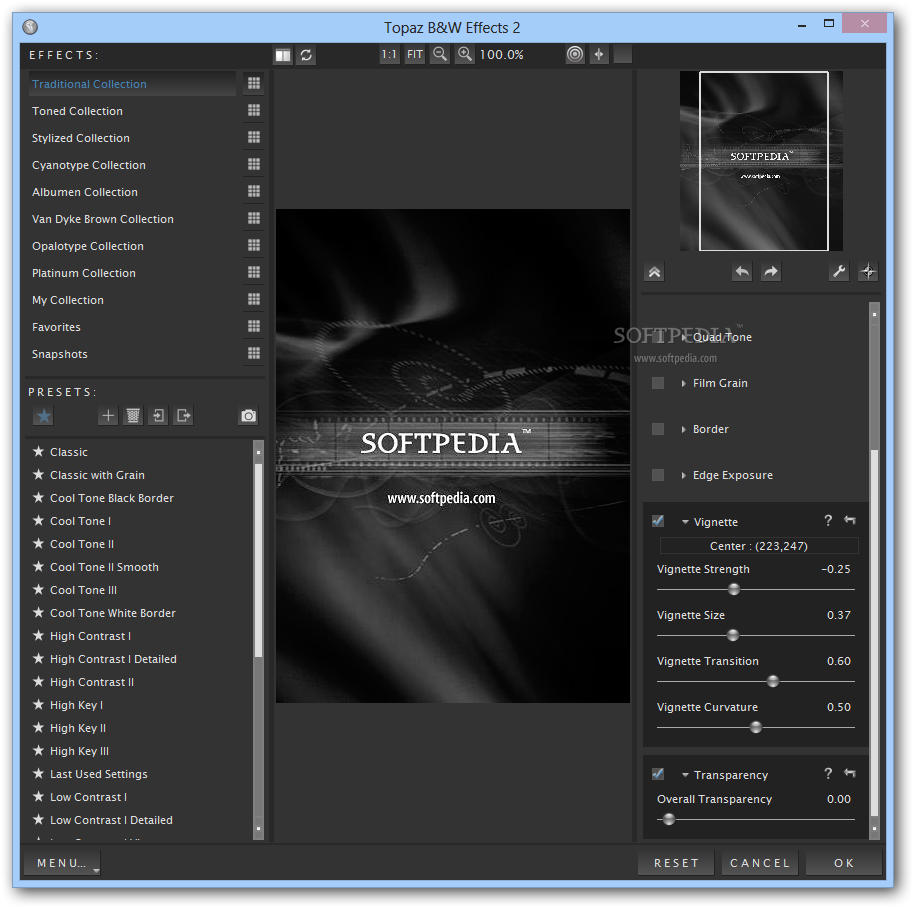Image resolution: width=914 pixels, height=908 pixels.
Task: Click the RESET button
Action: point(676,863)
